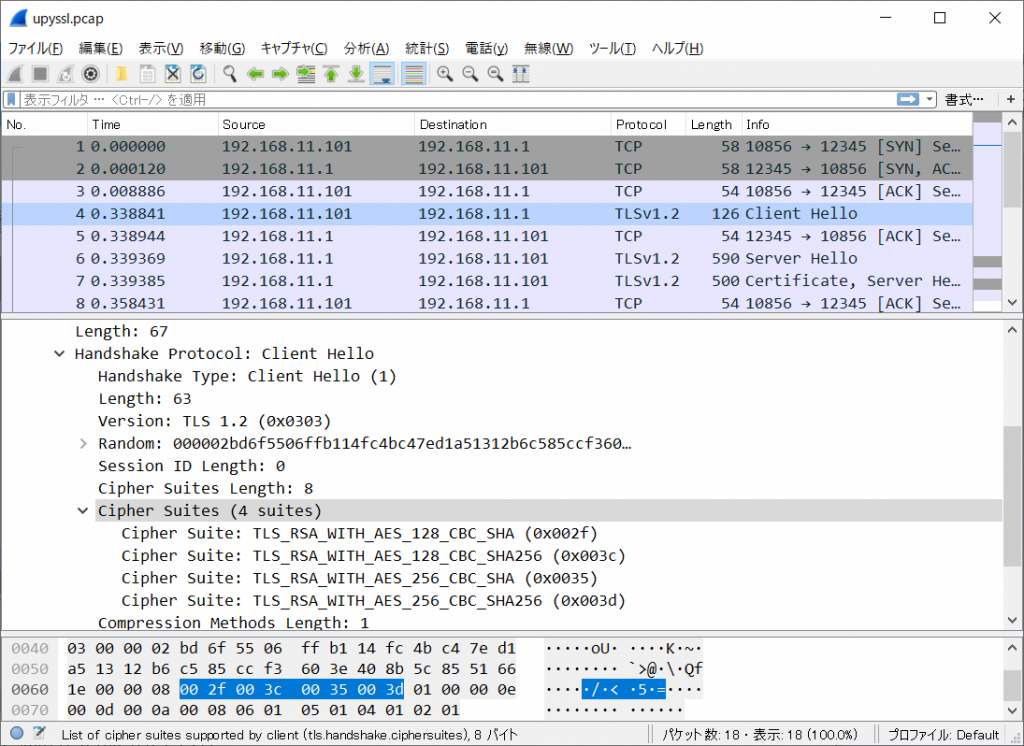Click the filter toolbar plus button
This screenshot has height=746, width=1024.
pos(1011,98)
